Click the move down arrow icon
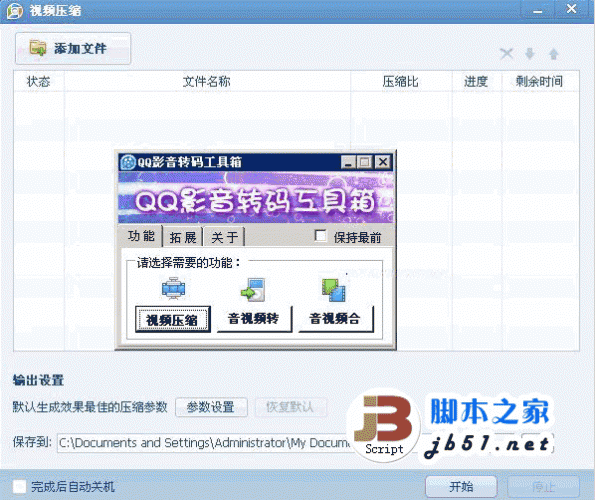Image resolution: width=595 pixels, height=500 pixels. [x=530, y=54]
